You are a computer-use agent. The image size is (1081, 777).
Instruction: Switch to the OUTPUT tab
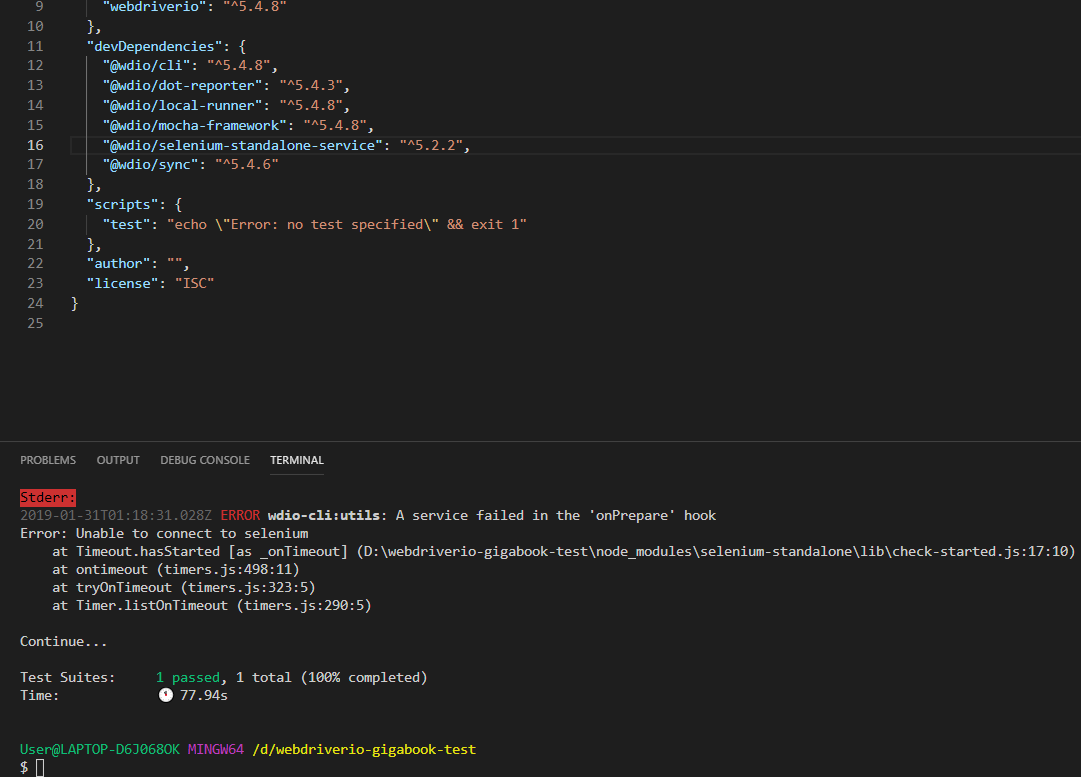(118, 460)
